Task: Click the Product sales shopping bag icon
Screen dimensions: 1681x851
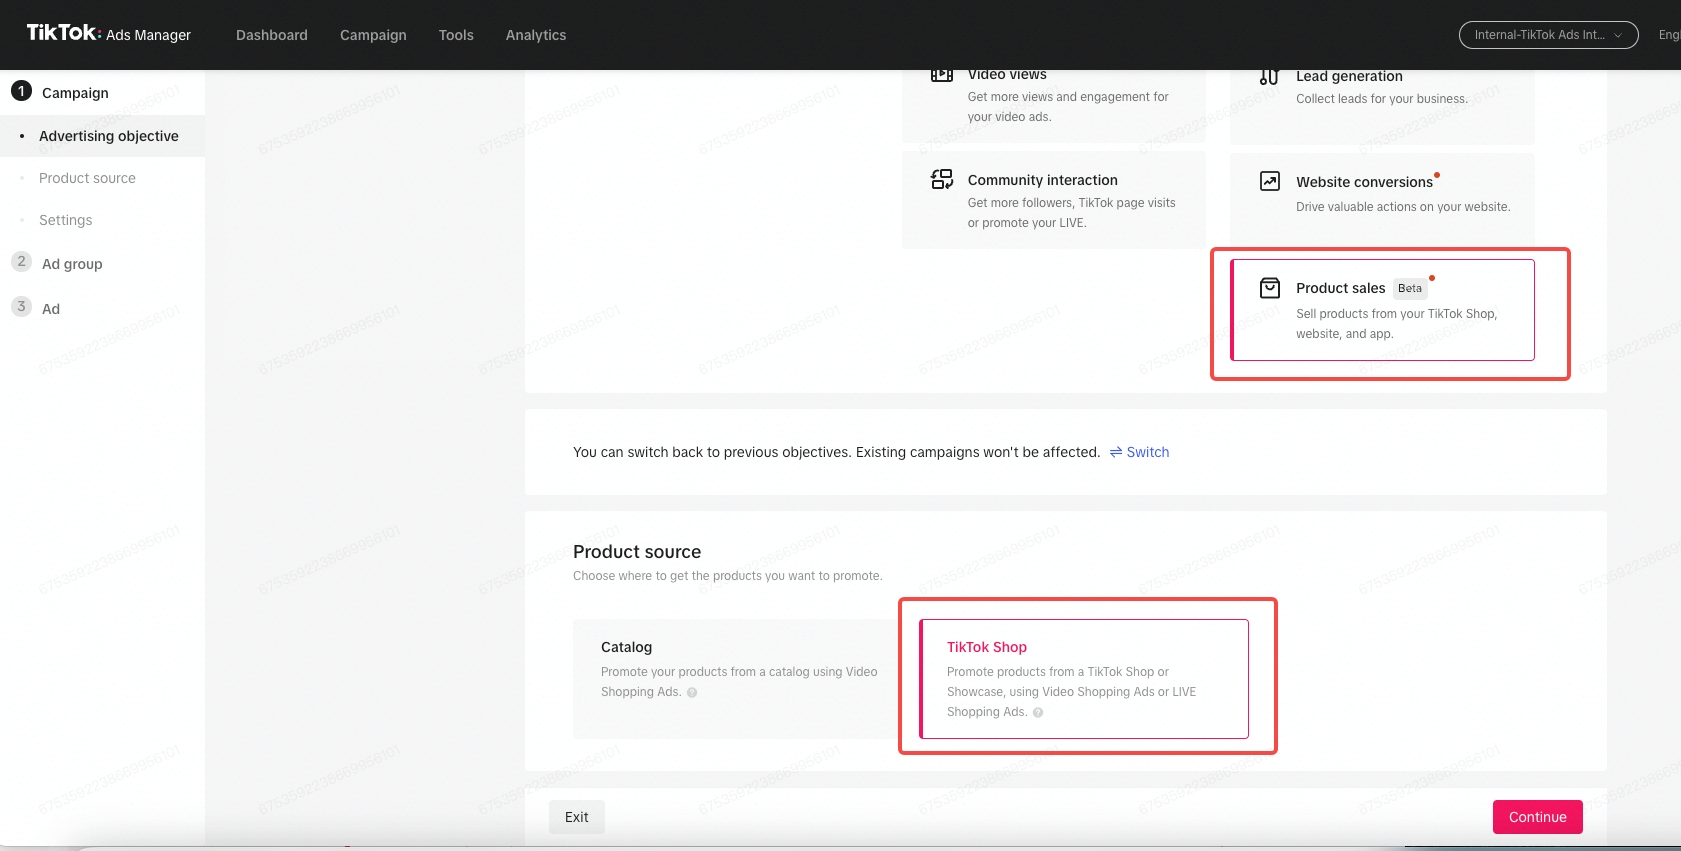Action: [1269, 288]
